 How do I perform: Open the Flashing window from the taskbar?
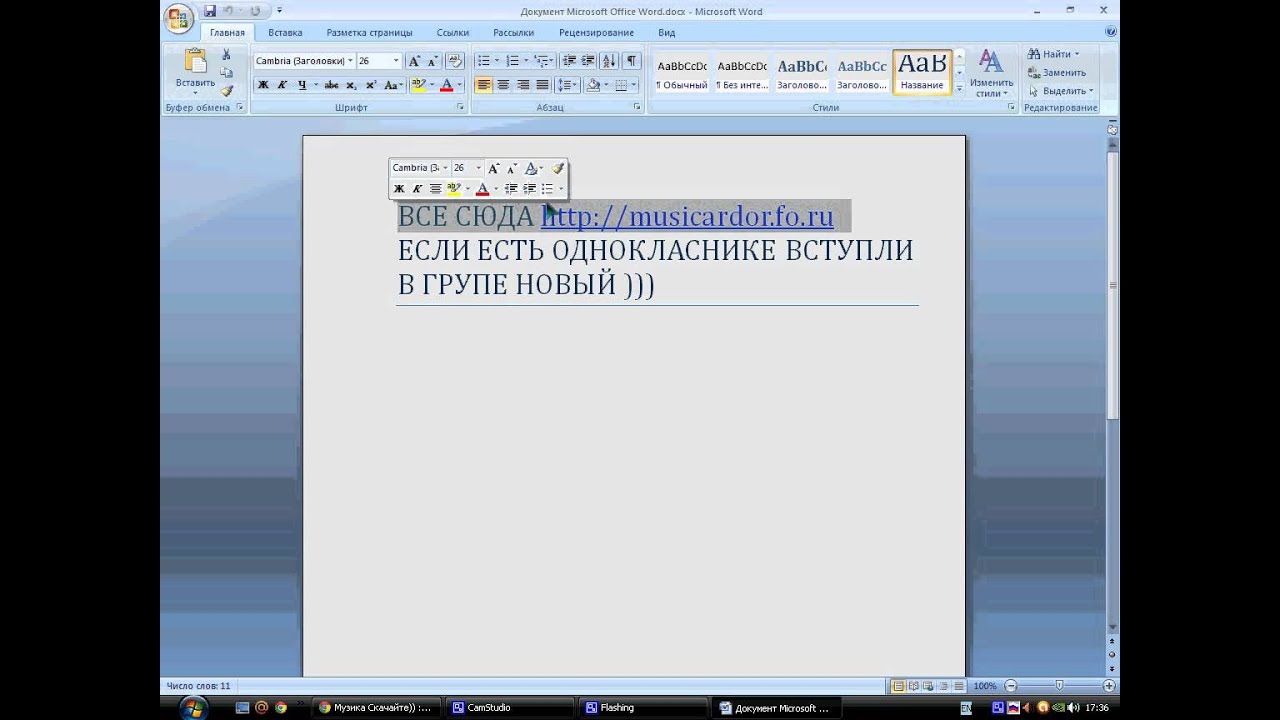[x=645, y=707]
